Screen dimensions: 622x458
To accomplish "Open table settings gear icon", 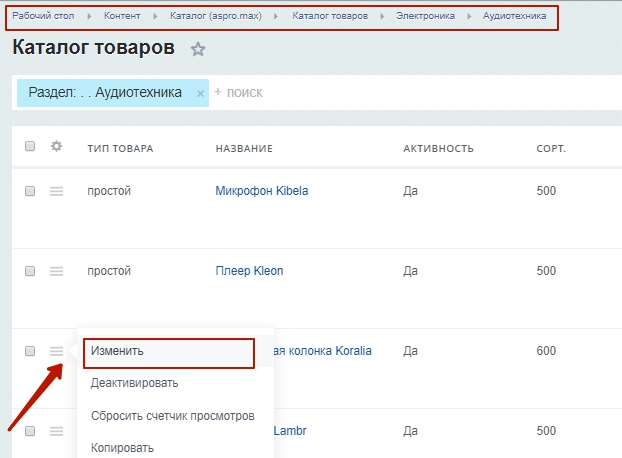I will point(56,146).
